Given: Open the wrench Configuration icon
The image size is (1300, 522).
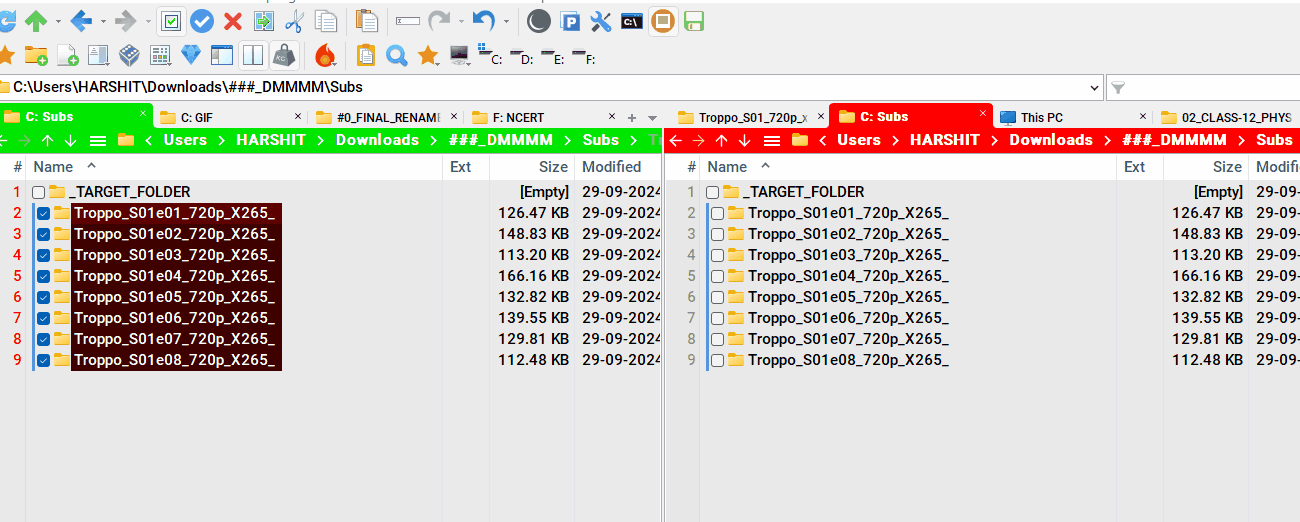Looking at the screenshot, I should pos(601,21).
